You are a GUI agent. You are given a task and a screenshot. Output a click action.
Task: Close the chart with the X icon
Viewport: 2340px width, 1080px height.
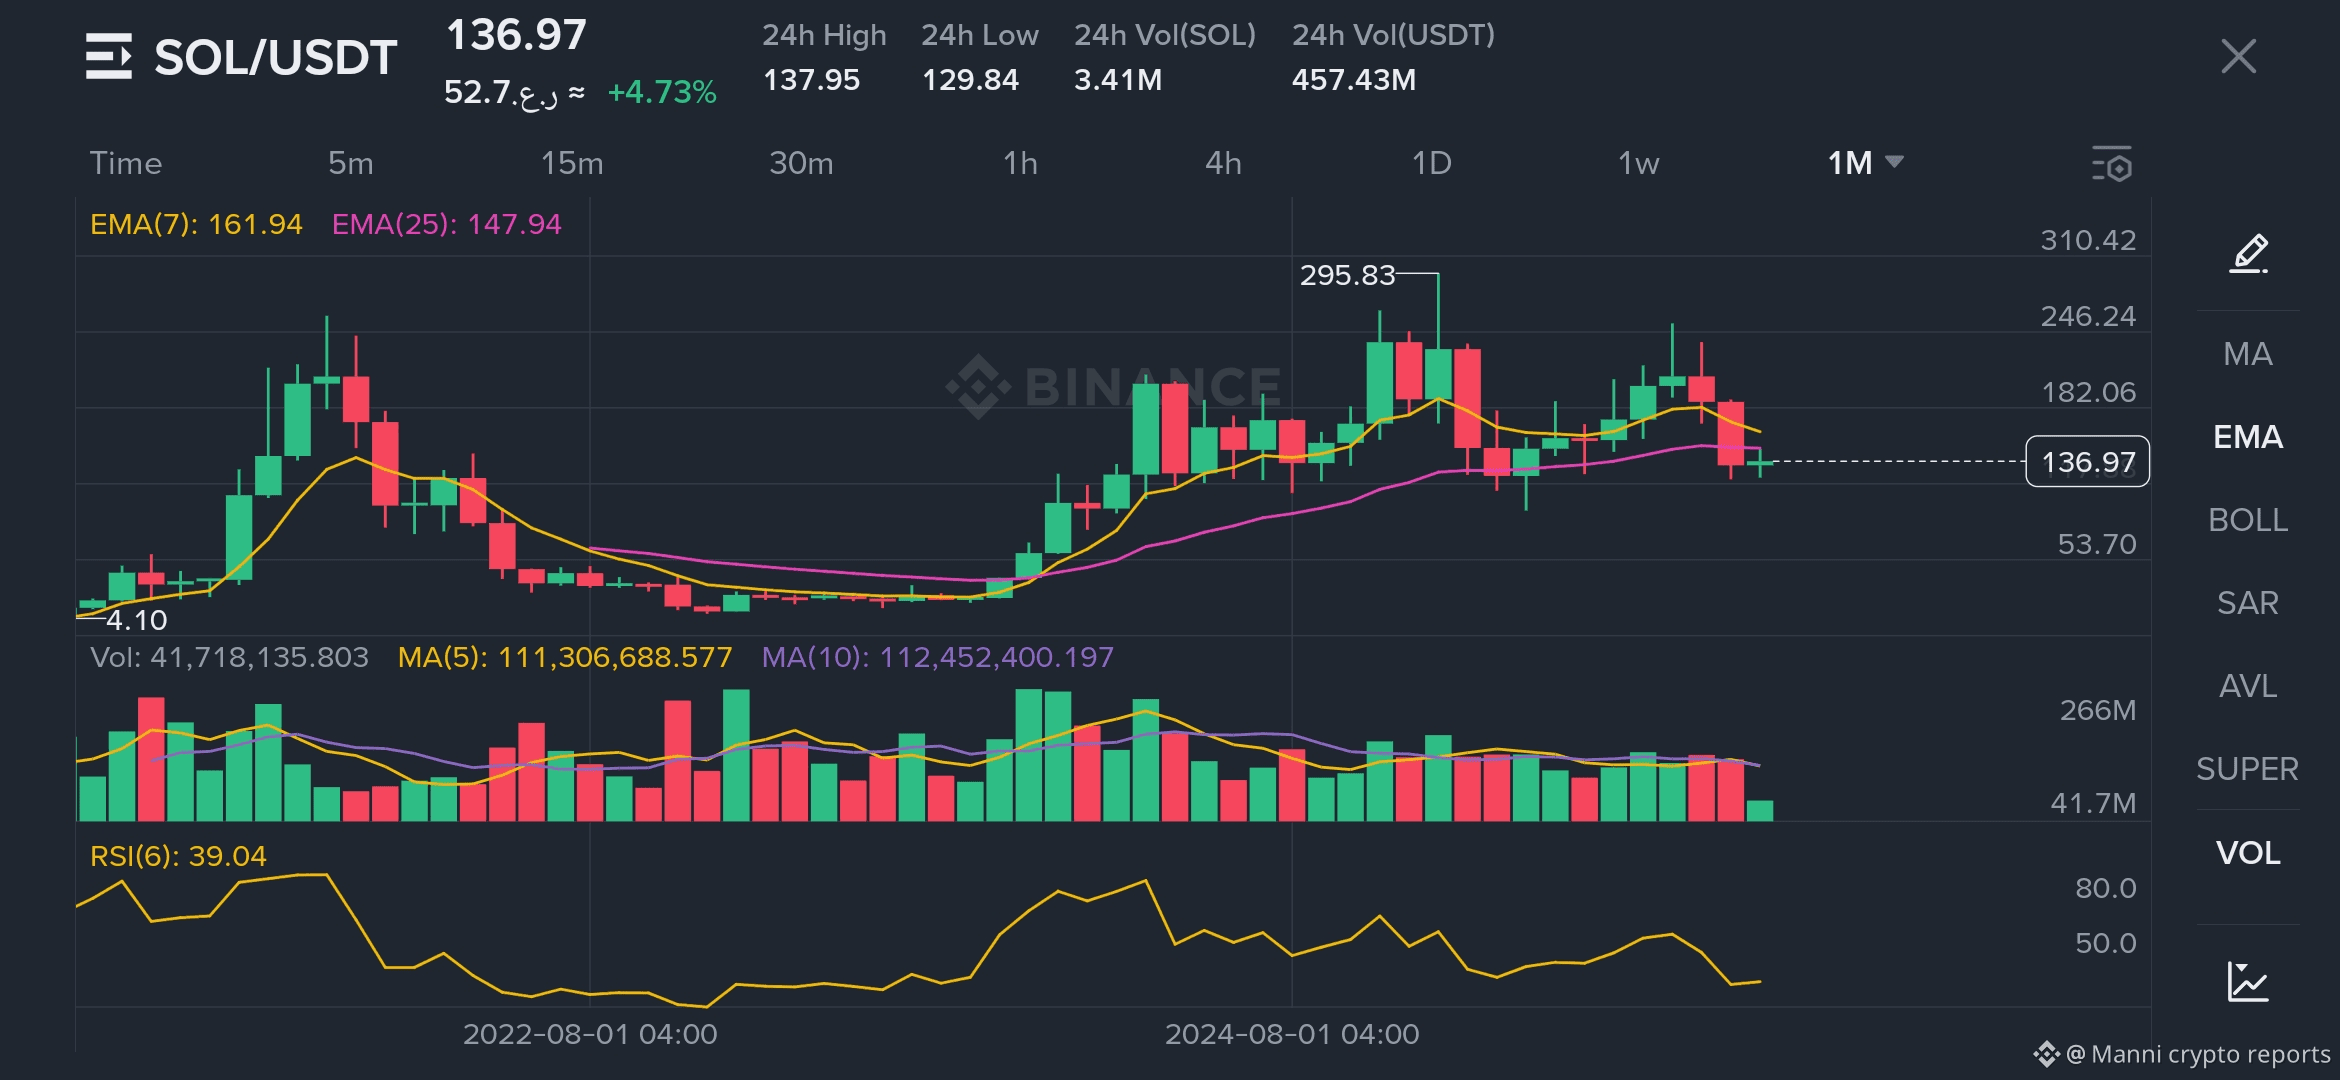[x=2238, y=56]
